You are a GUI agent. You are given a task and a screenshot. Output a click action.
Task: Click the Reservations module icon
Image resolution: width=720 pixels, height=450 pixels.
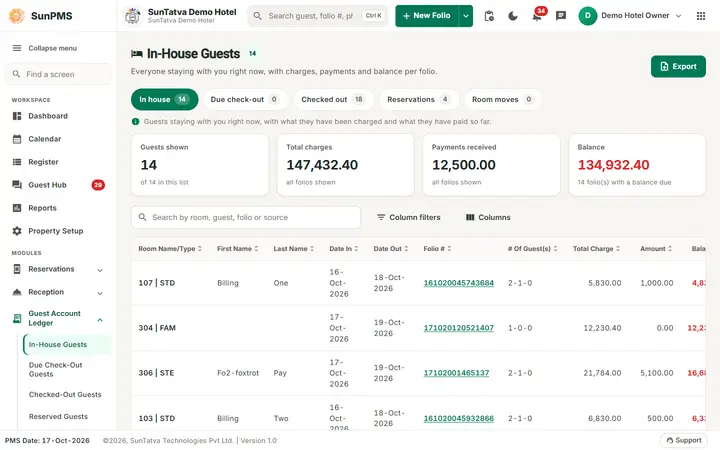(17, 269)
